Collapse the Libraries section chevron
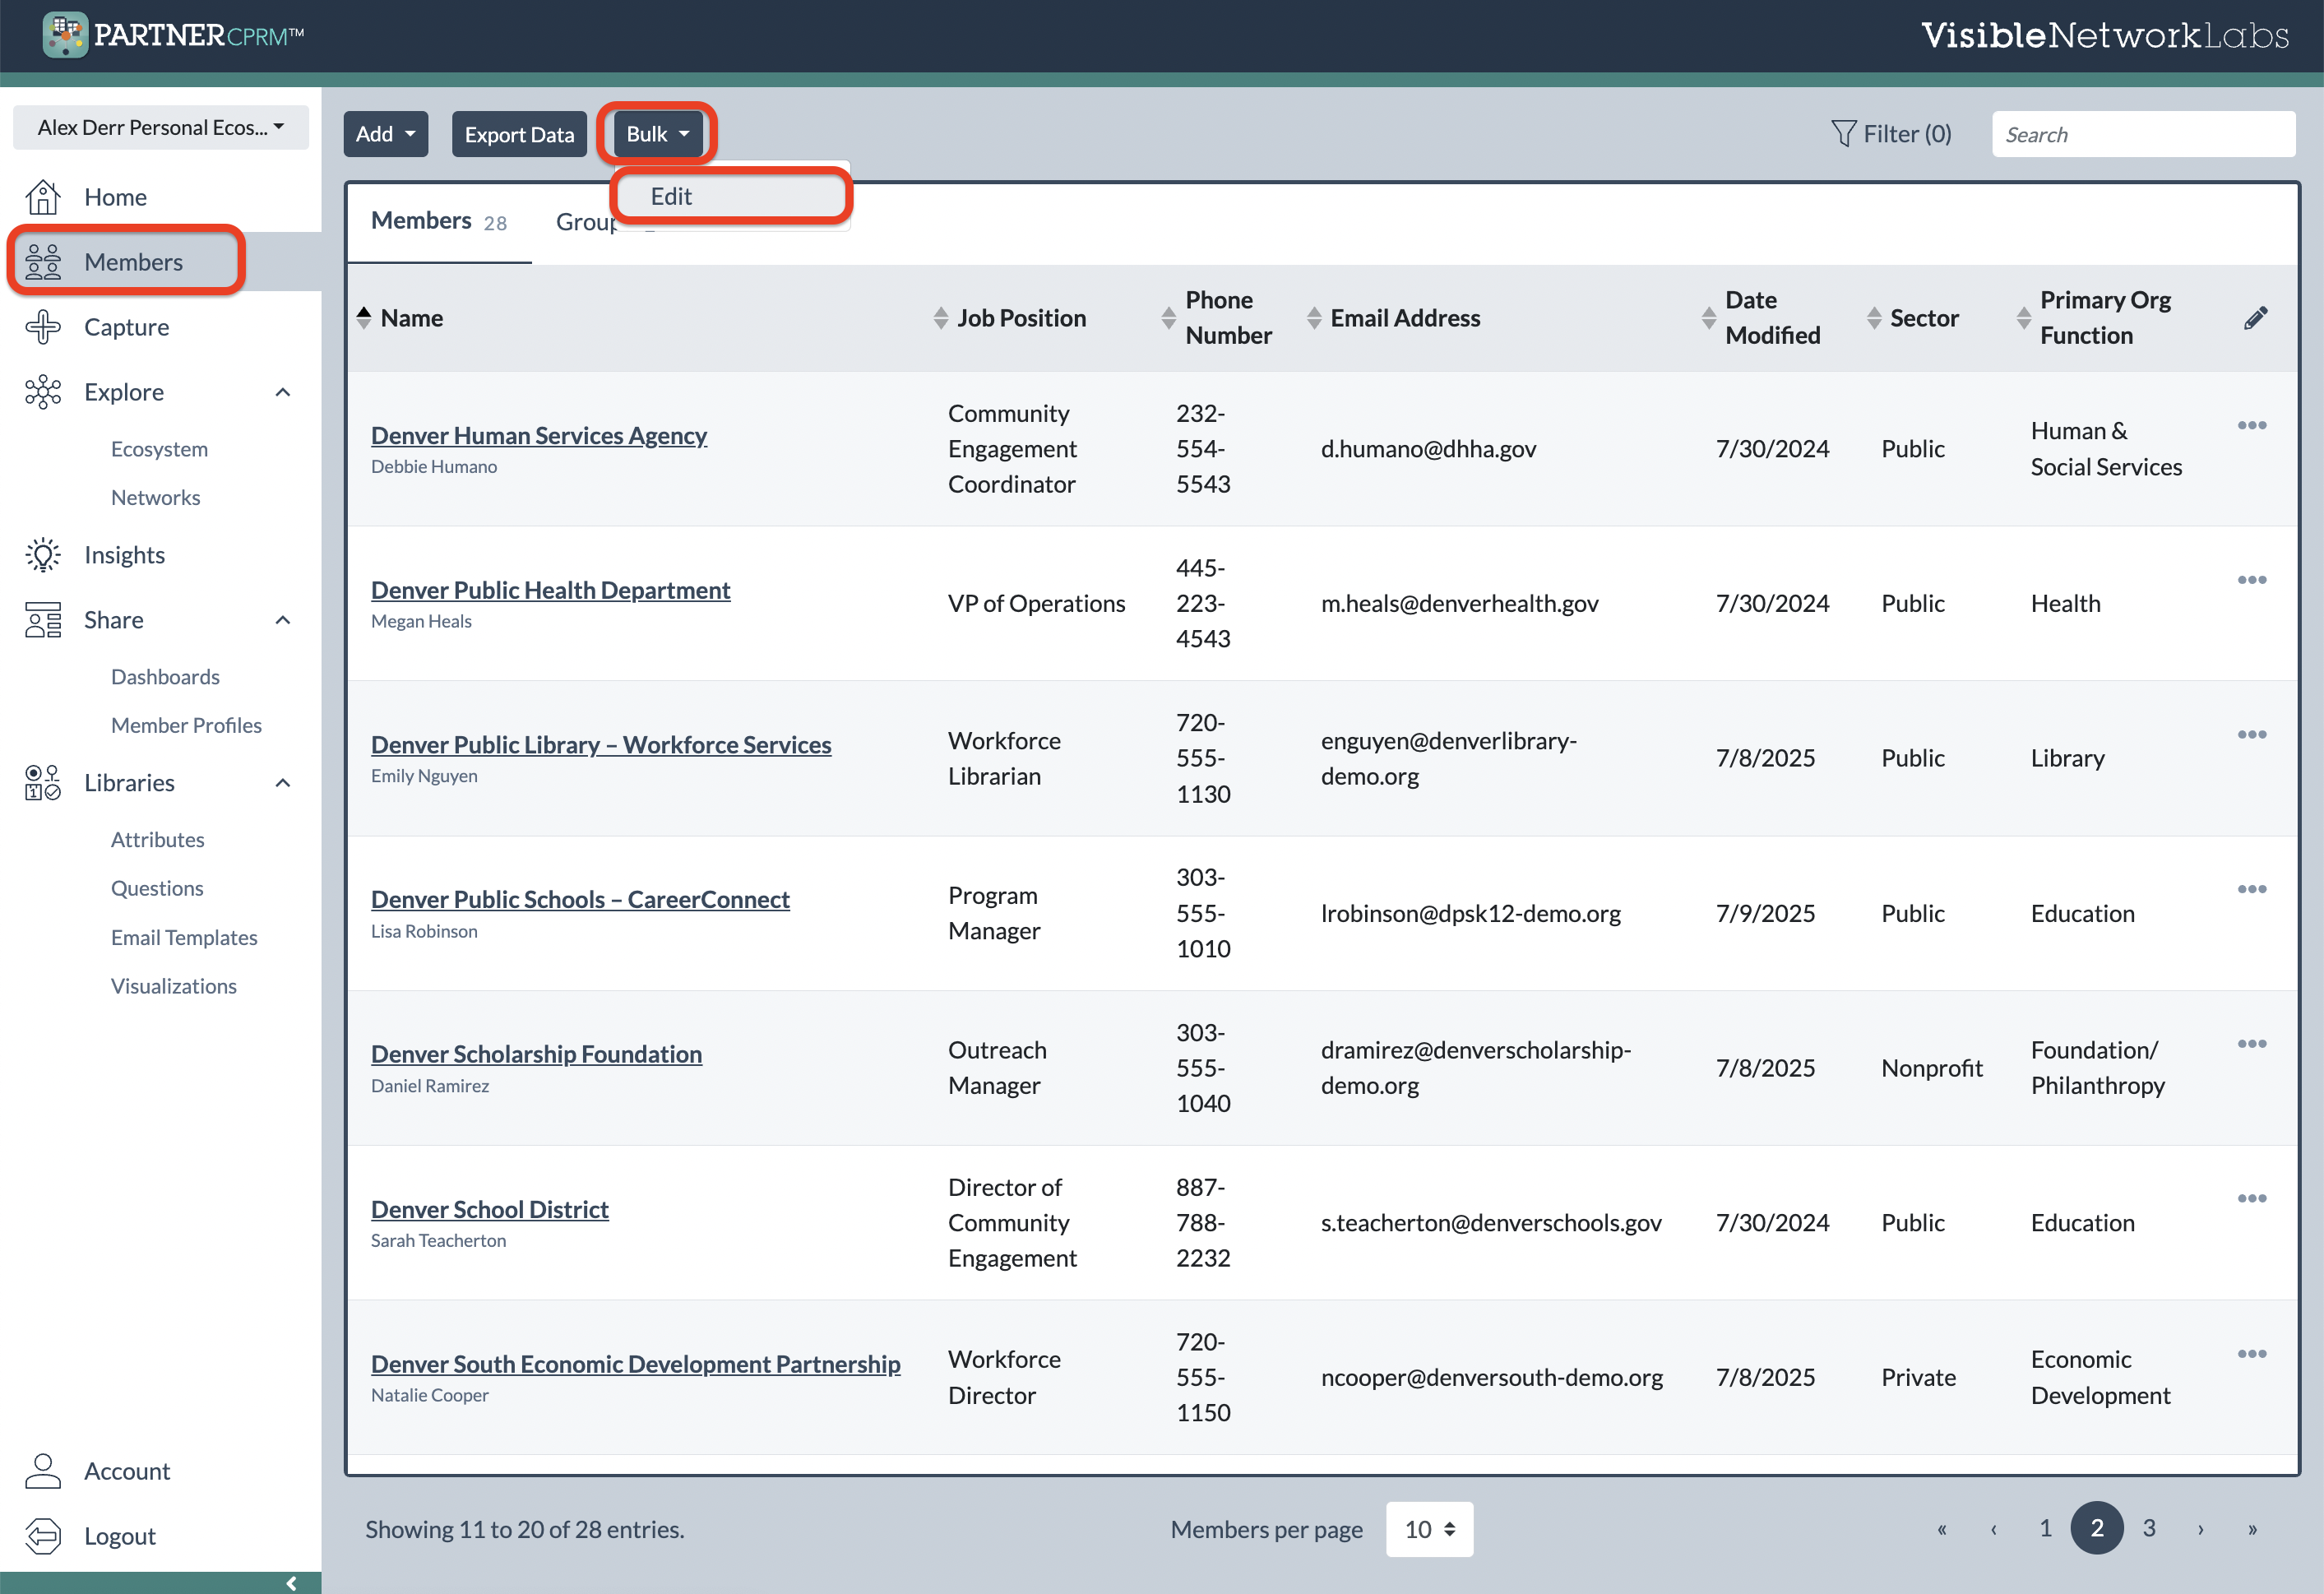Image resolution: width=2324 pixels, height=1594 pixels. pos(283,783)
